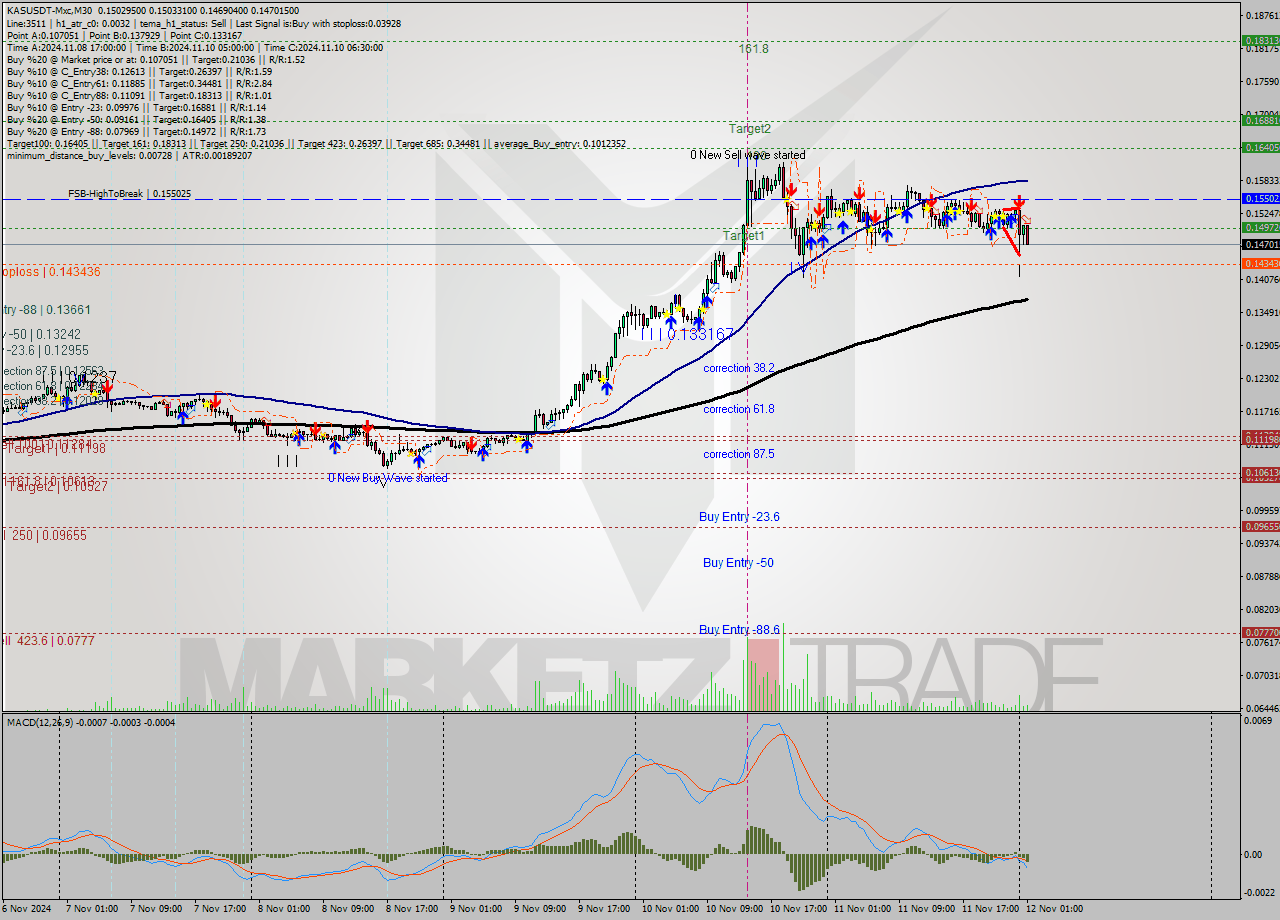
Task: Click the '9 Nov 17:00' time label
Action: 604,908
